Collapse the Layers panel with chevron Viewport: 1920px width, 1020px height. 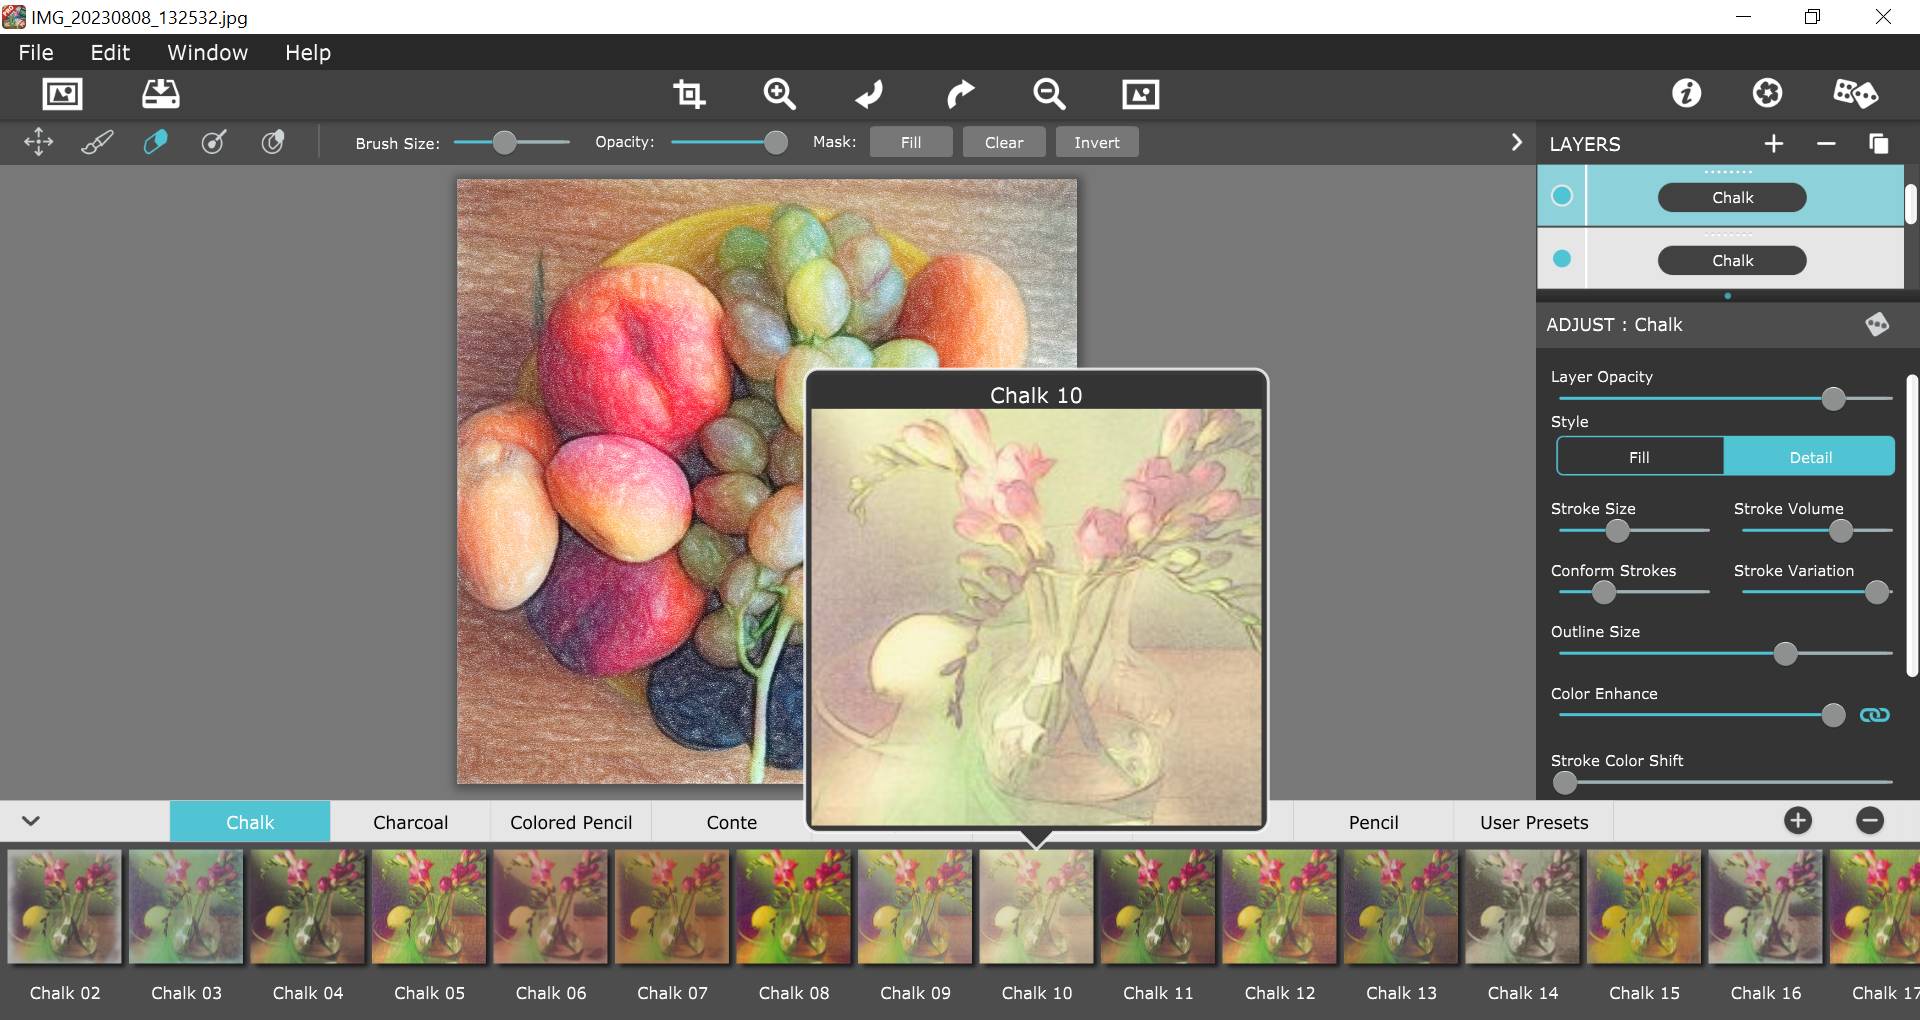1516,143
